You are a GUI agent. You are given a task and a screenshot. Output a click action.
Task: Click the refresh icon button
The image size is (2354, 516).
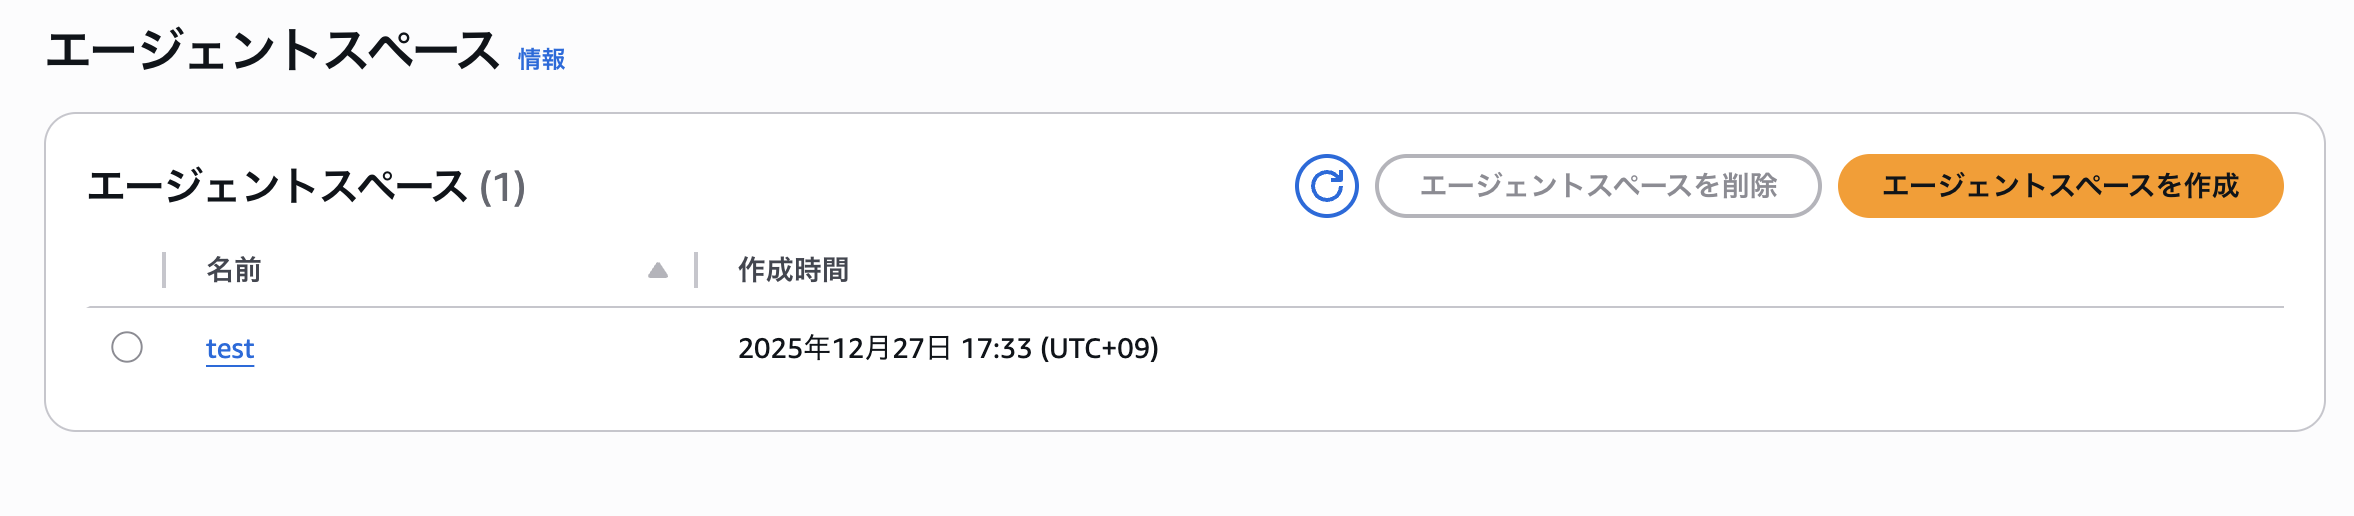(x=1326, y=186)
